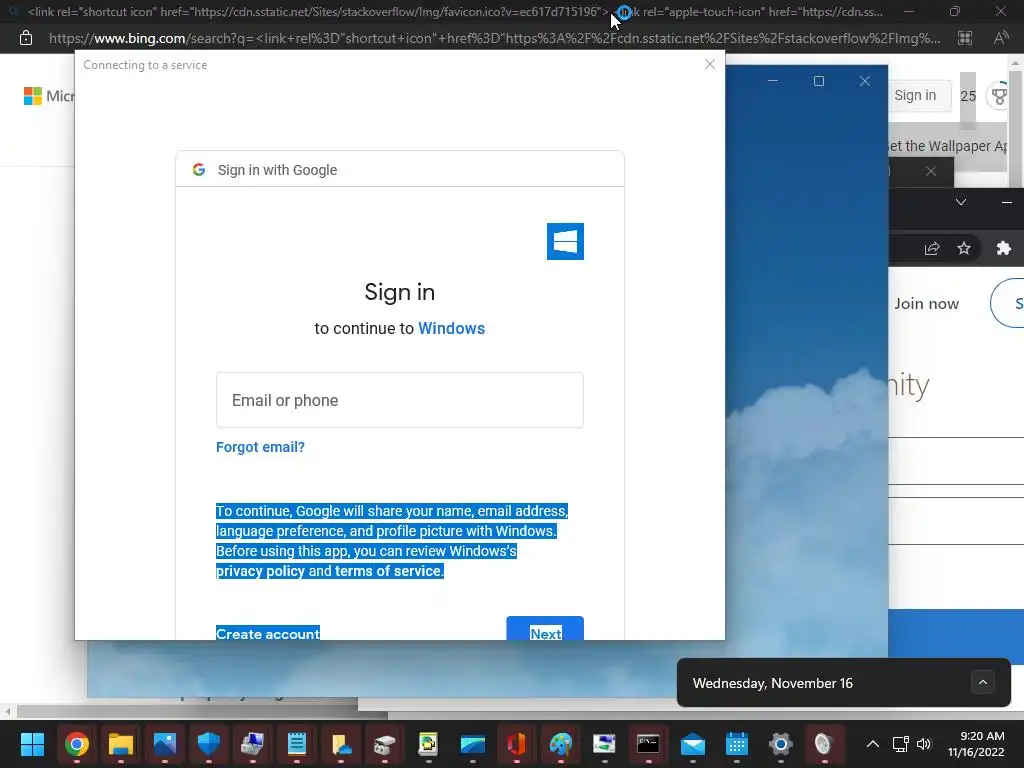Open the terms of service link
Image resolution: width=1024 pixels, height=768 pixels.
click(x=389, y=571)
